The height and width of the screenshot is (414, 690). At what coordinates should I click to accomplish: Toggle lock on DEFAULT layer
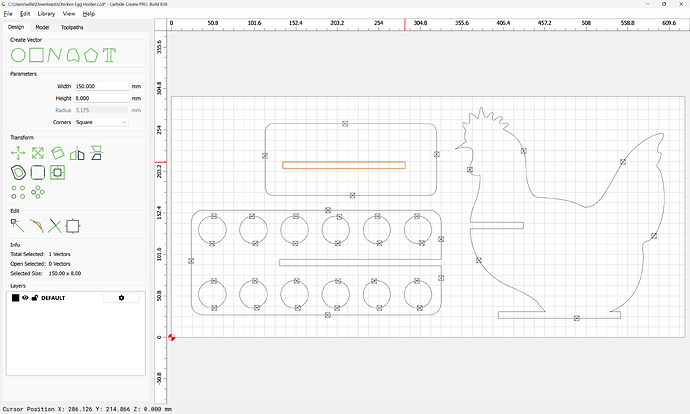pyautogui.click(x=34, y=298)
